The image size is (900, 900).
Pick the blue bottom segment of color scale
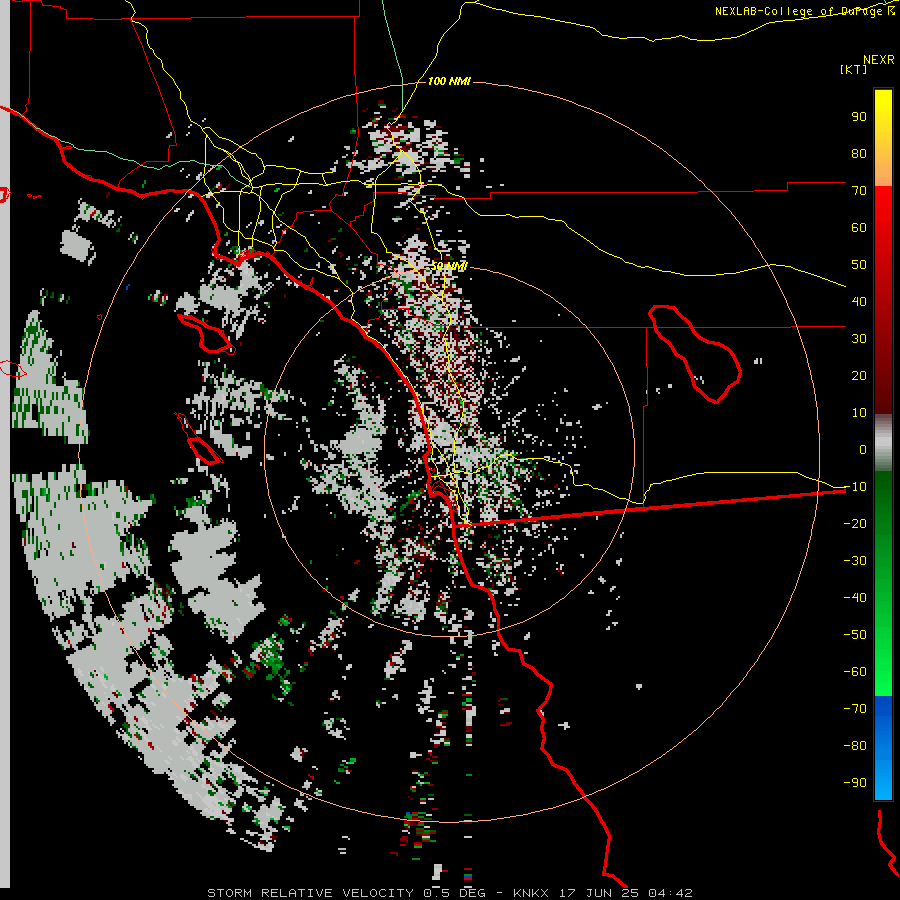pos(883,748)
